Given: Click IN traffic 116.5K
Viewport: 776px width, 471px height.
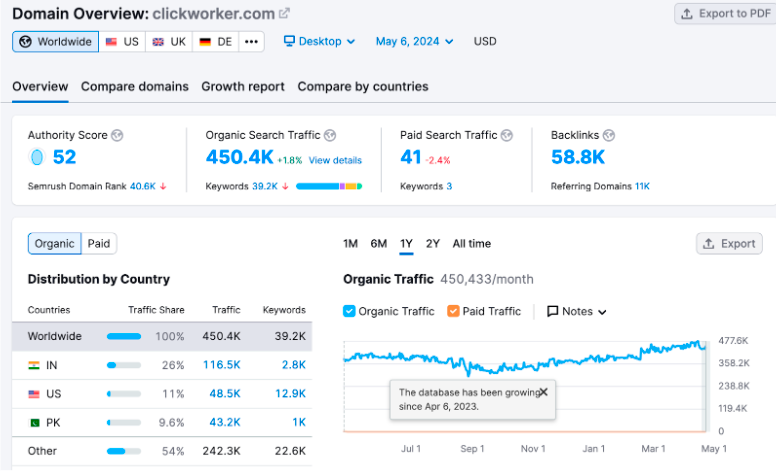Looking at the screenshot, I should point(222,365).
